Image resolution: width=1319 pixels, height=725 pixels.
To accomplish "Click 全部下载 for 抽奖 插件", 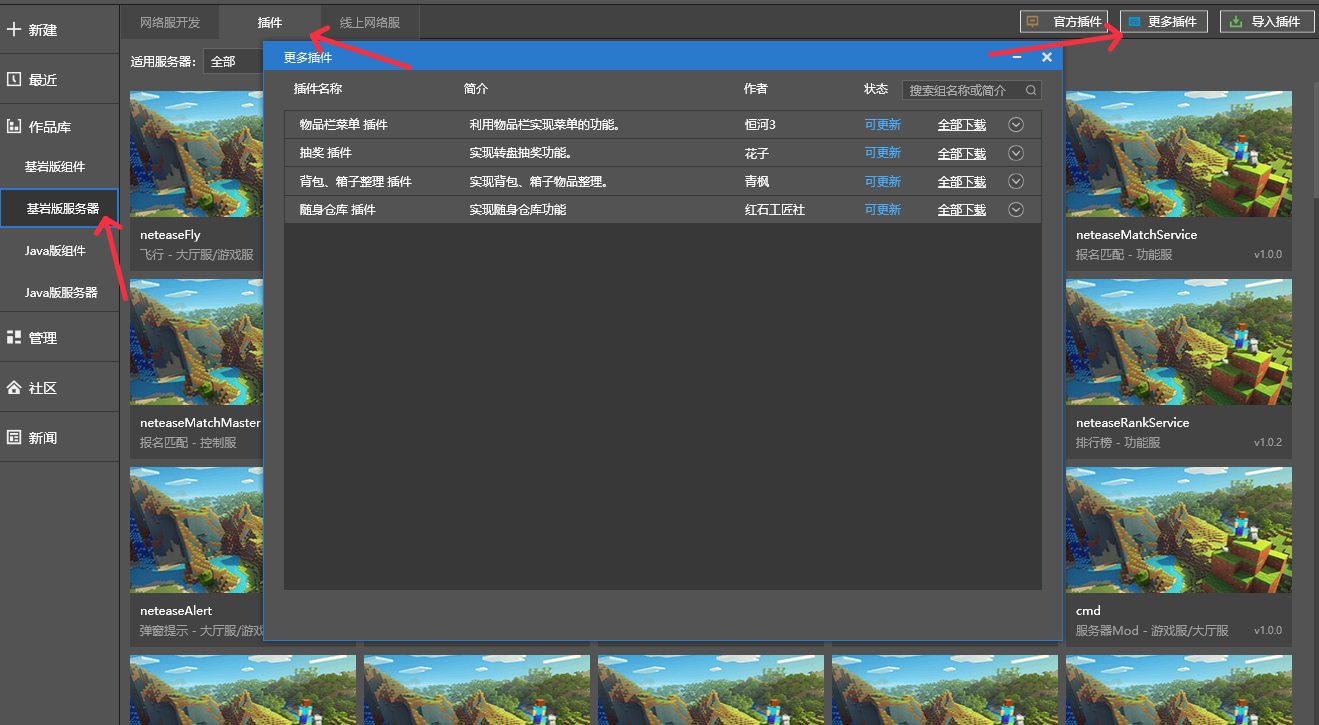I will pyautogui.click(x=962, y=153).
